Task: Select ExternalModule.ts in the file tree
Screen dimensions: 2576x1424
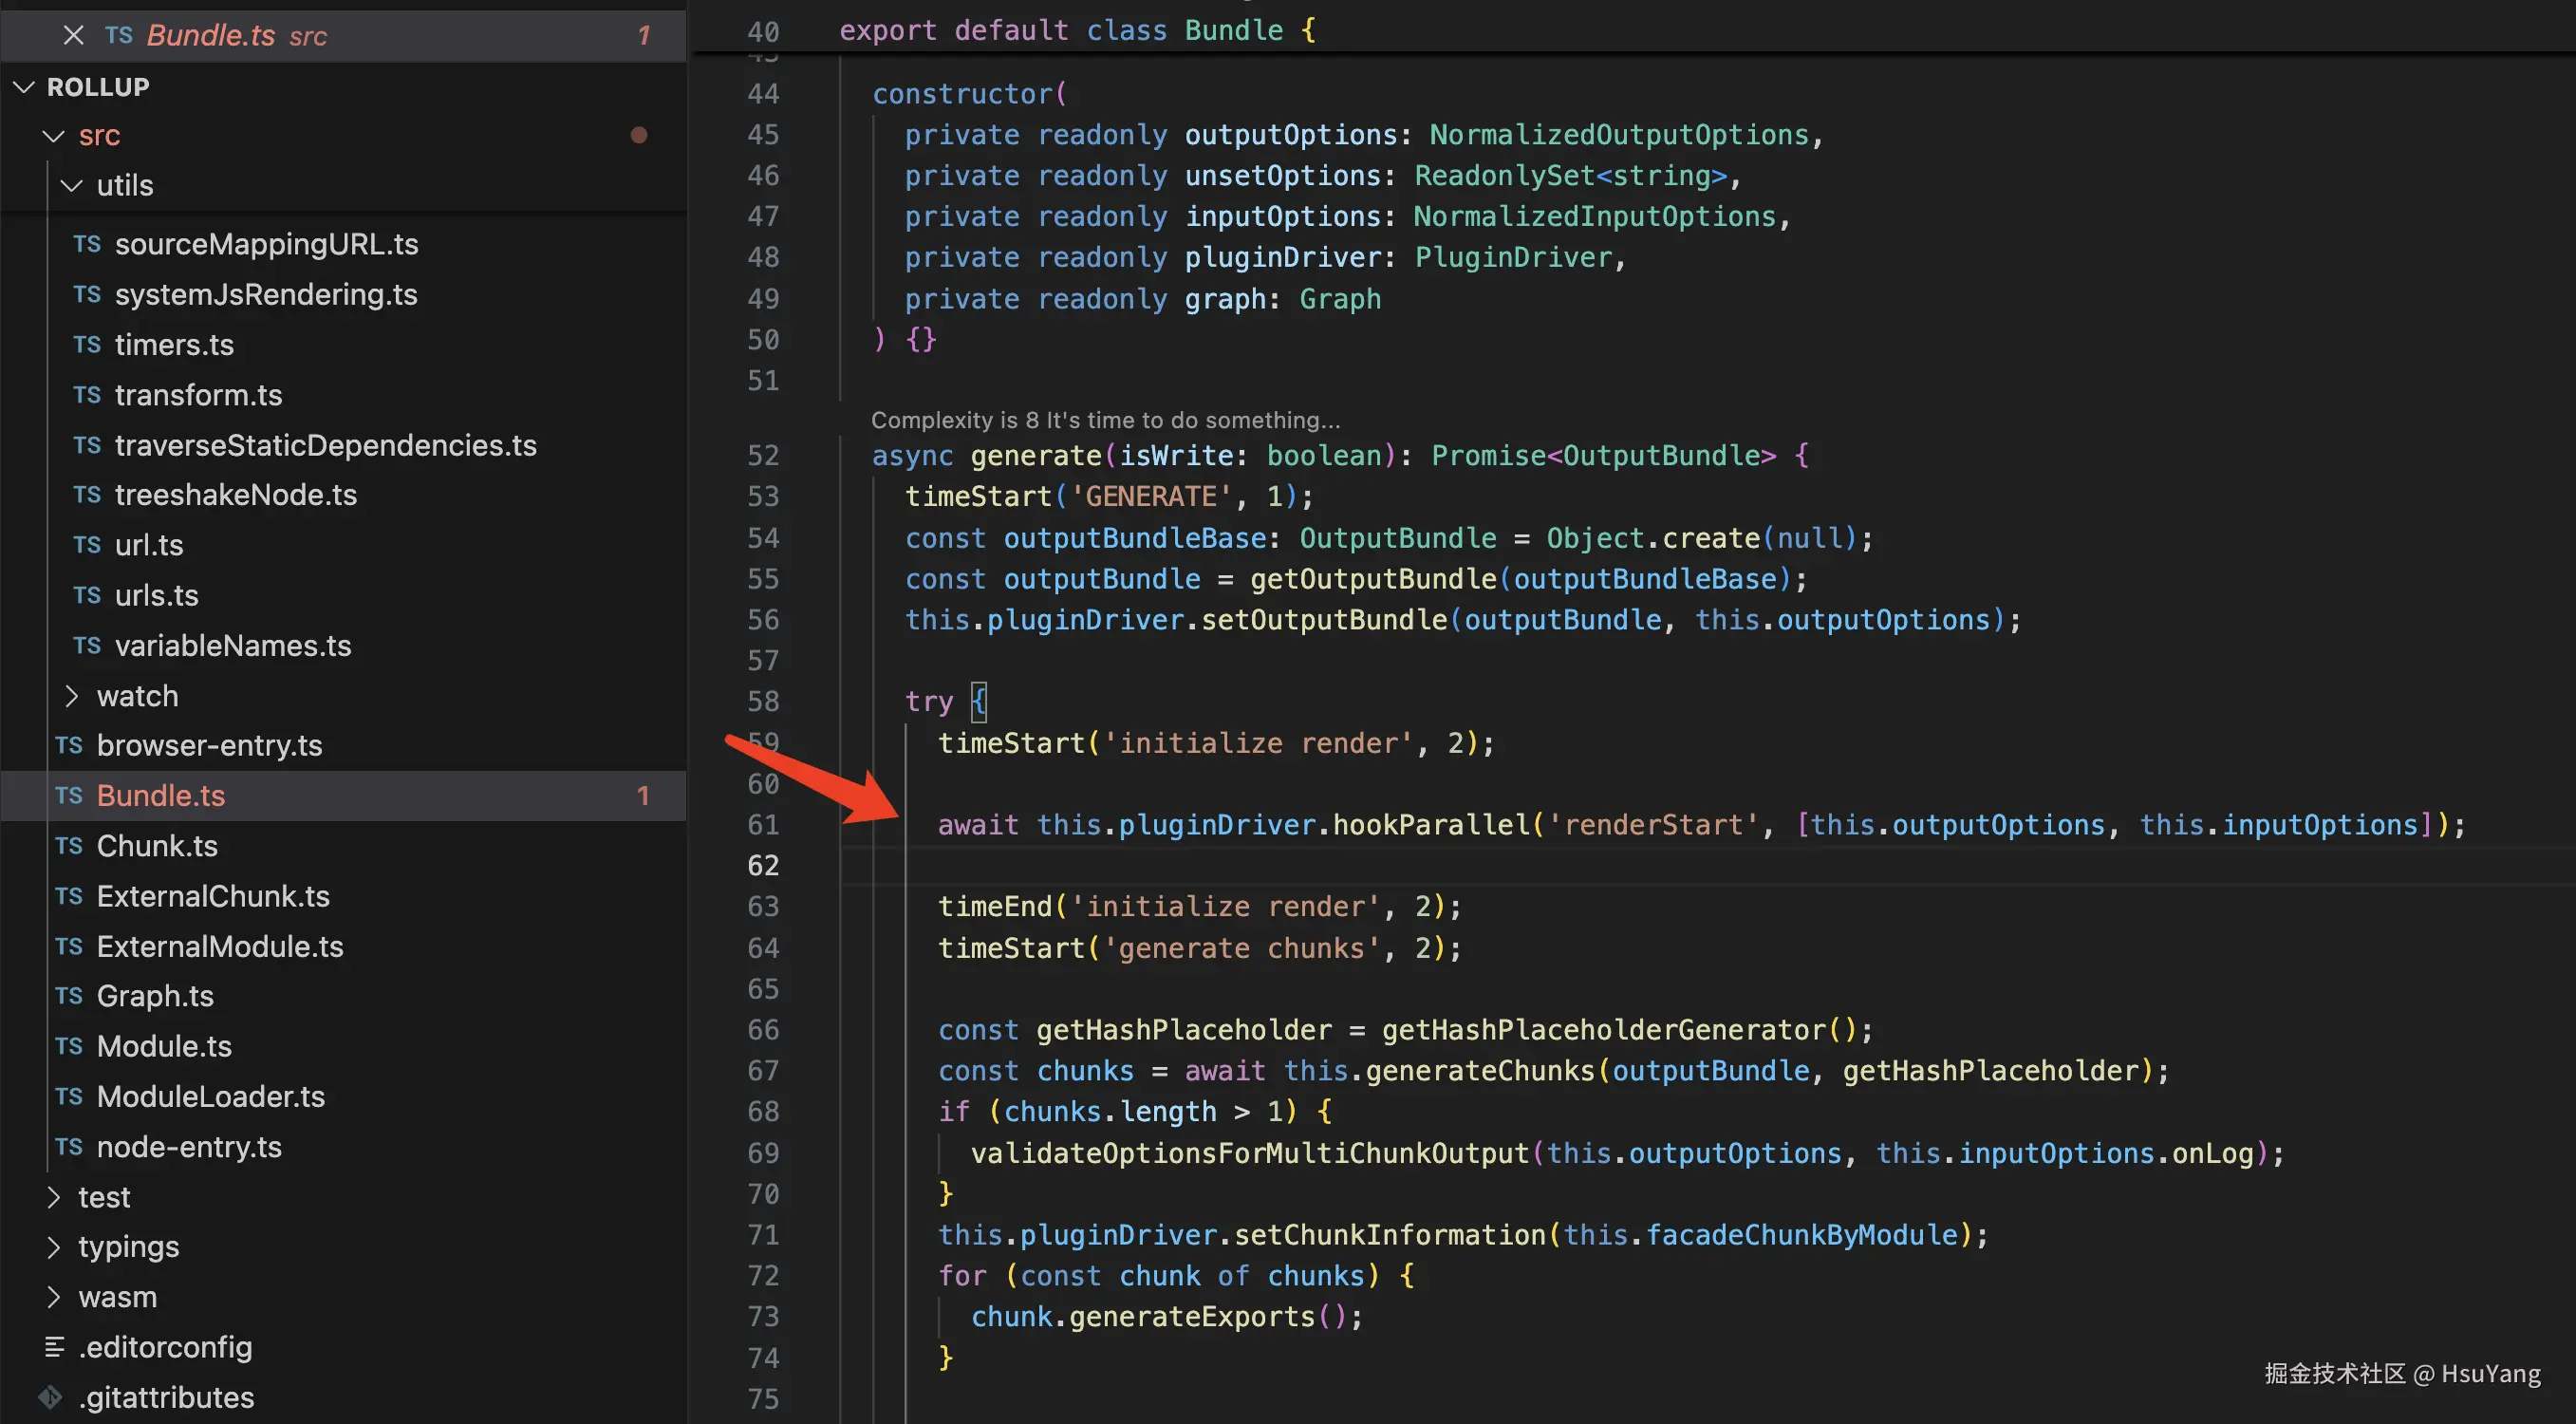Action: (219, 946)
